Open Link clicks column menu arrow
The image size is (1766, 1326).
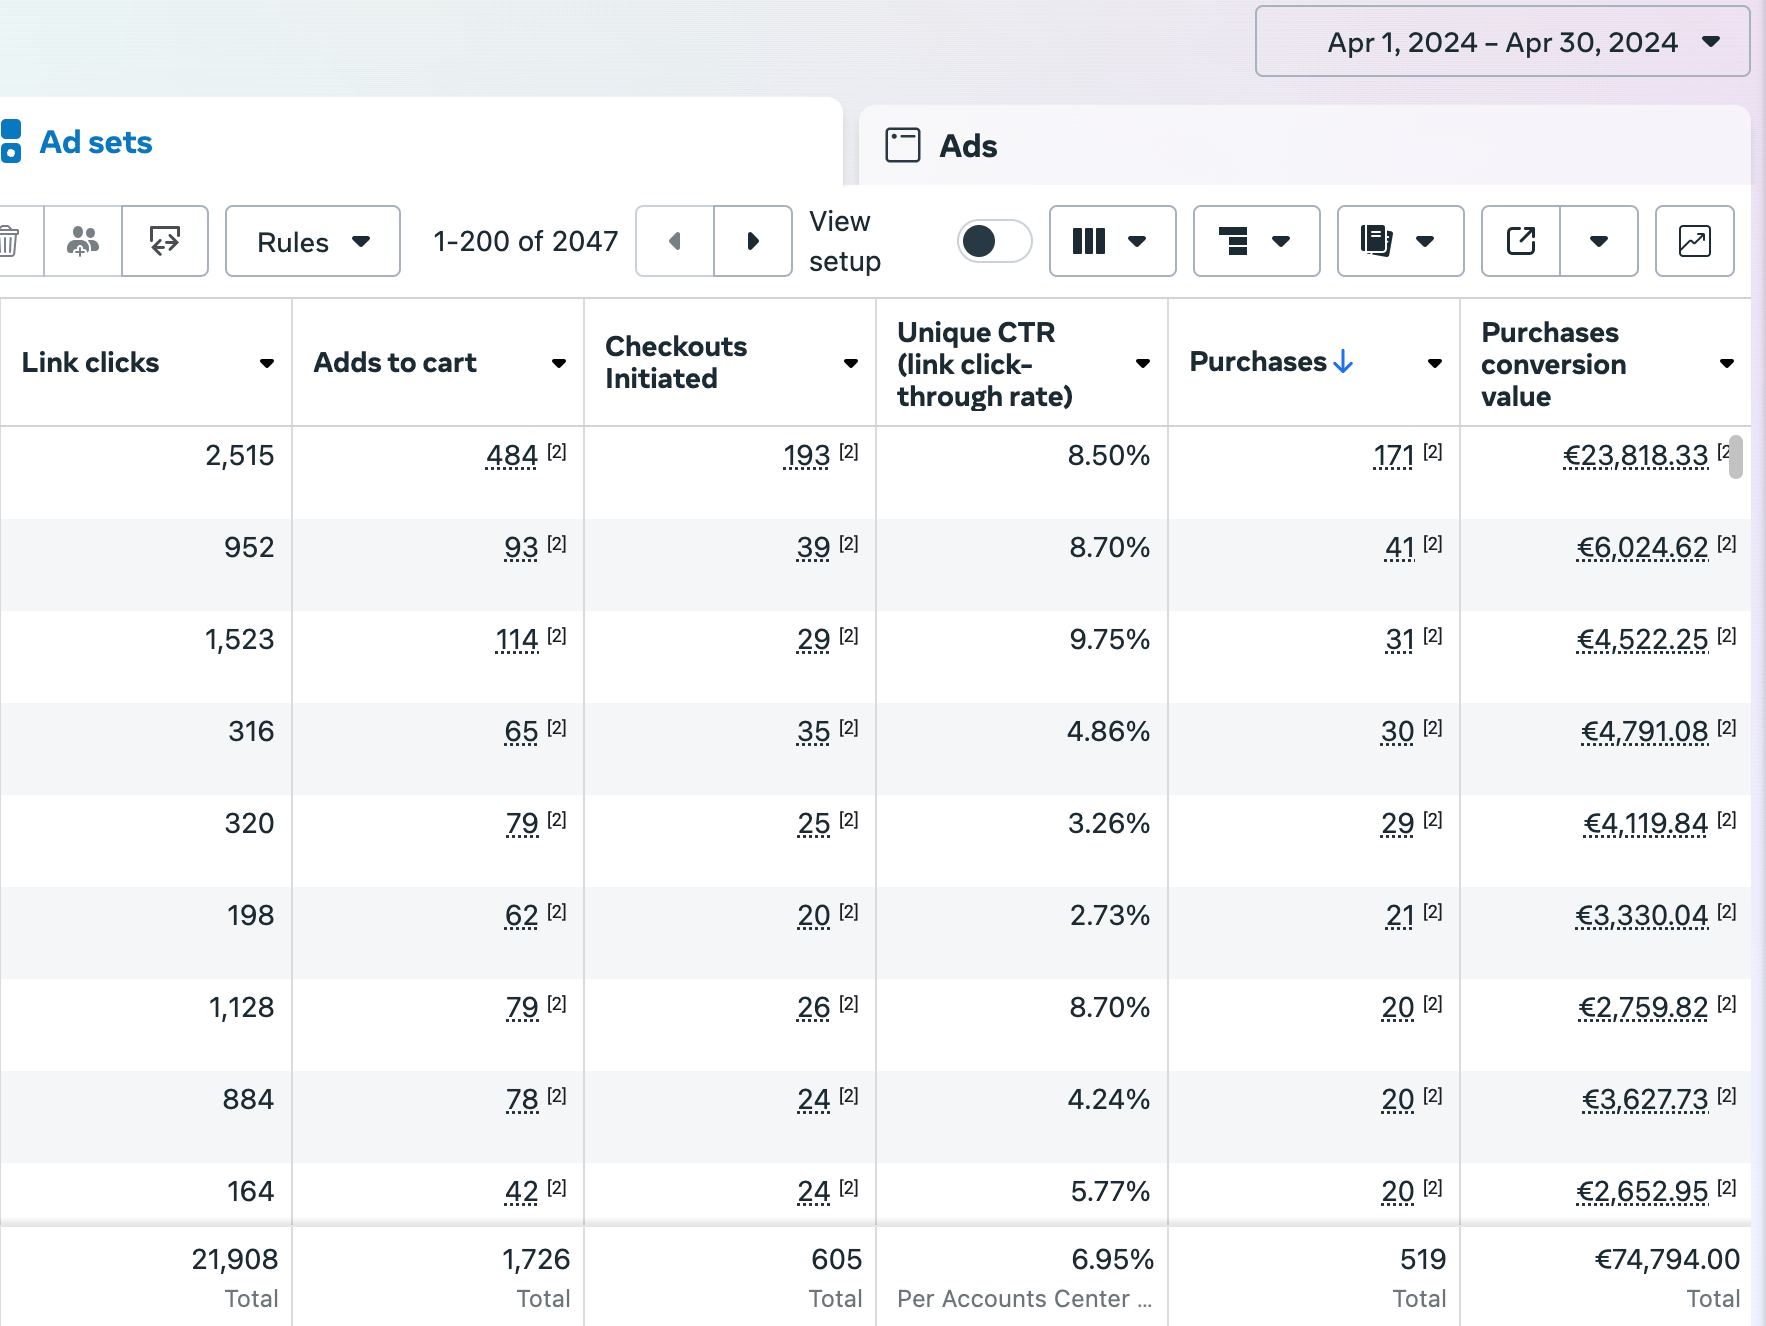(267, 363)
